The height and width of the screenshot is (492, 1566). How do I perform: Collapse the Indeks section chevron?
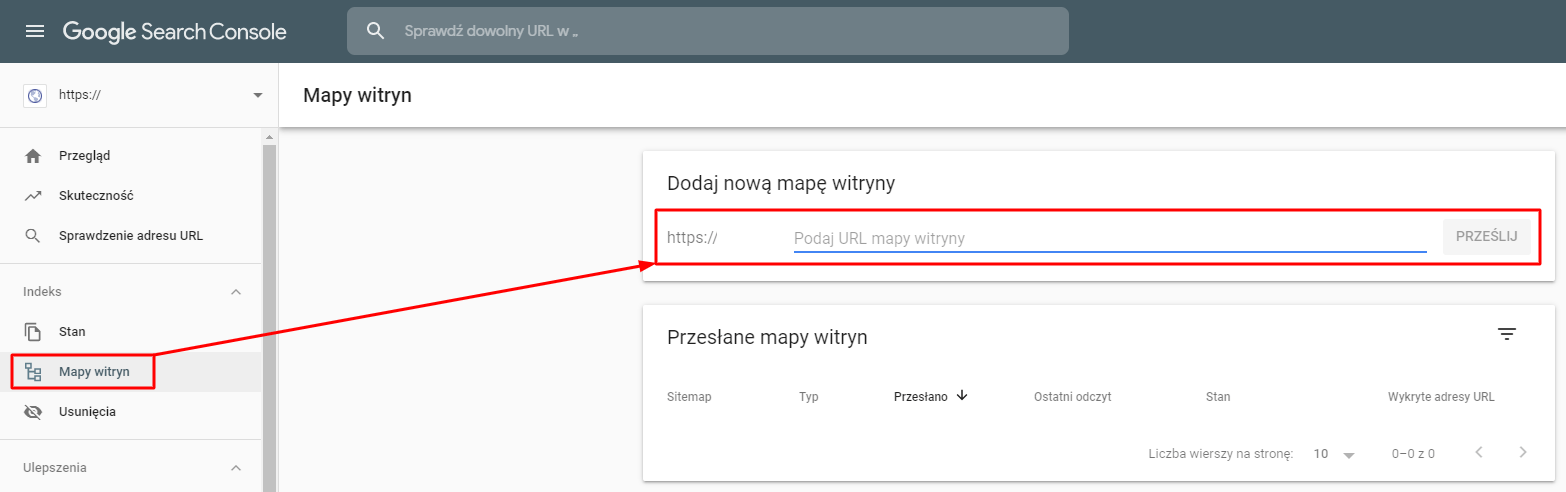236,292
